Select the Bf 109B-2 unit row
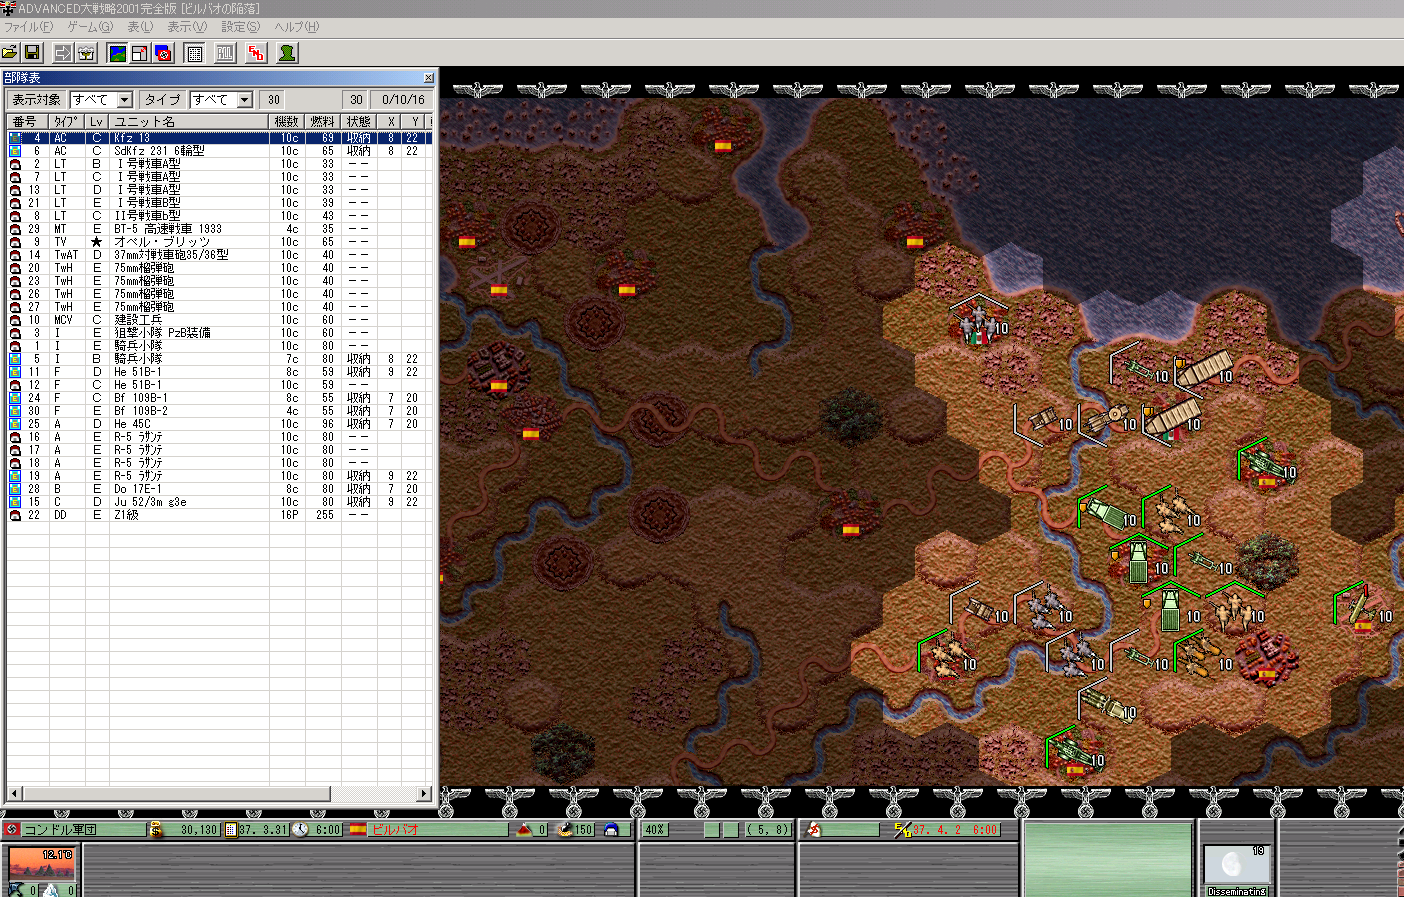This screenshot has height=897, width=1404. coord(219,411)
